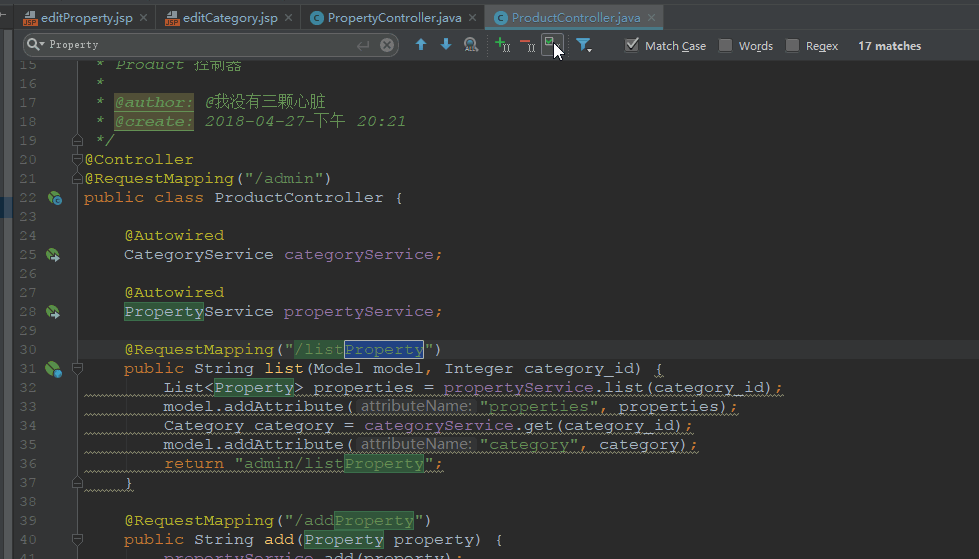
Task: Click Spring bean gutter icon on line 22
Action: pos(54,198)
